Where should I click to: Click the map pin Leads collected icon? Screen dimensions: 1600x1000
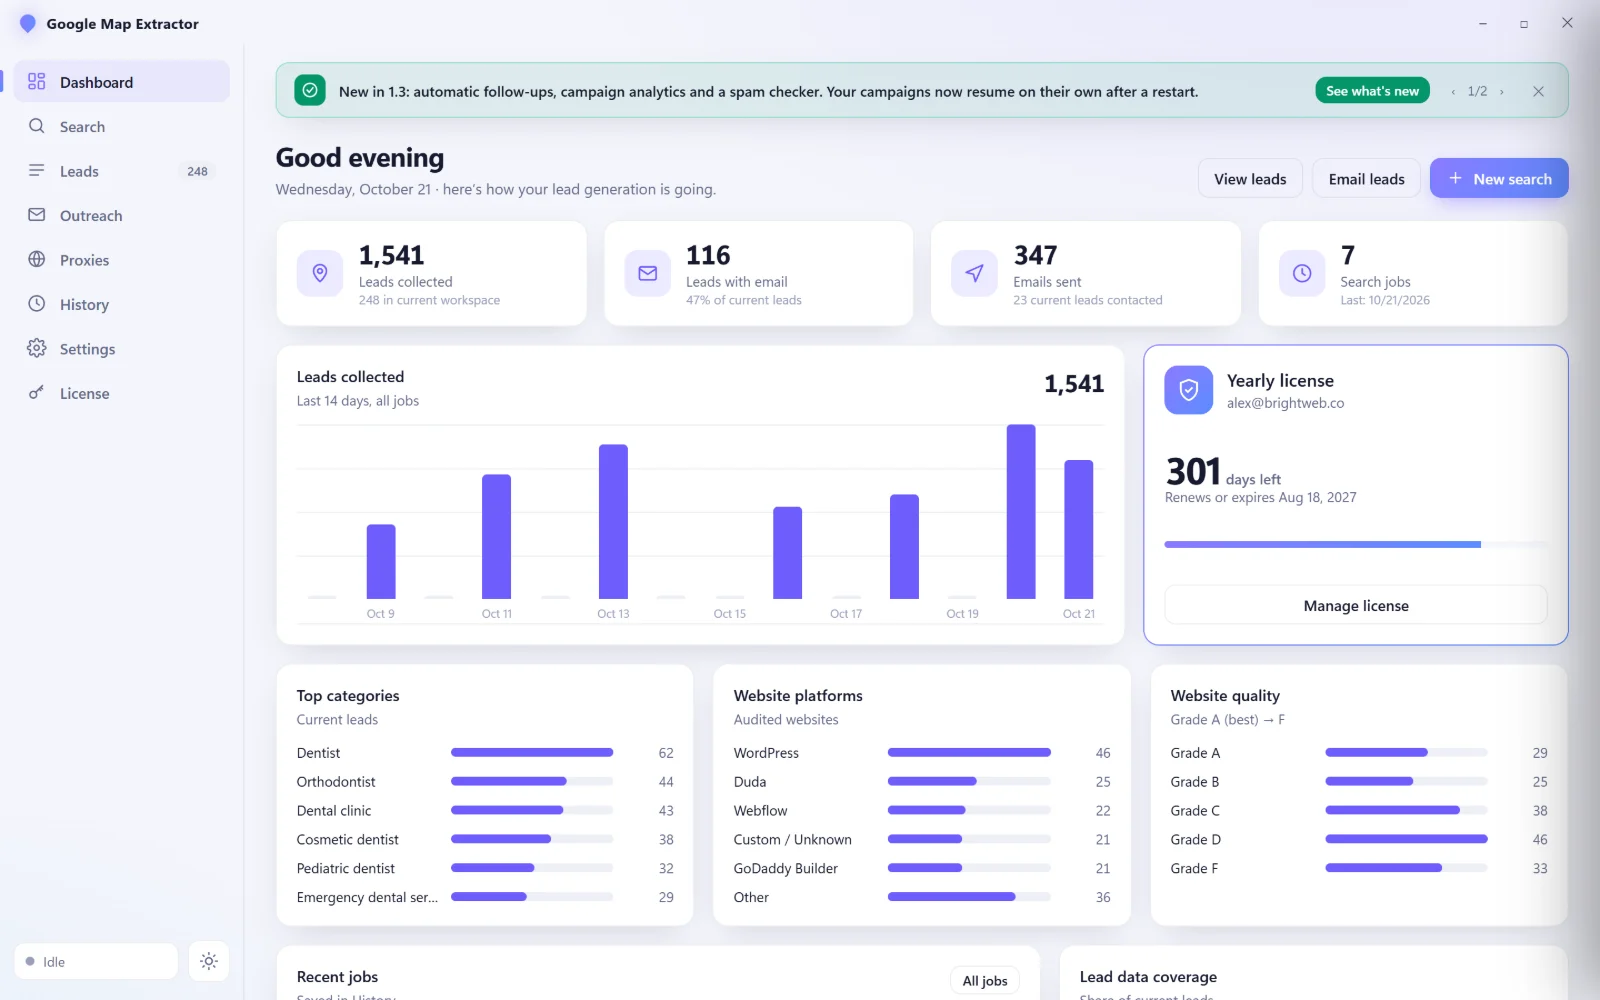[320, 273]
